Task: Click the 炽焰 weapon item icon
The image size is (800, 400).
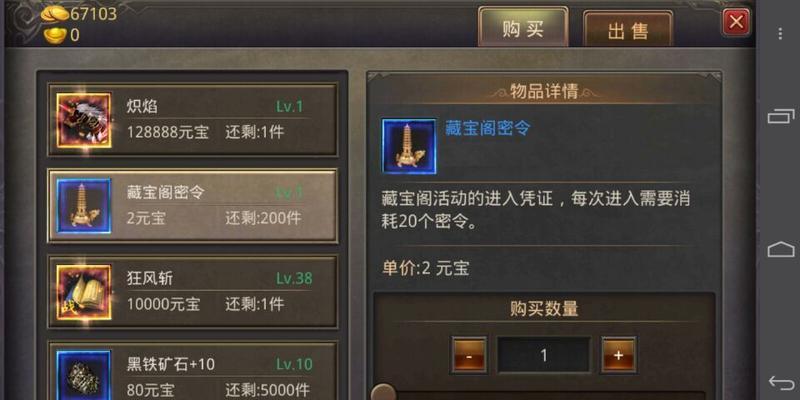Action: tap(84, 120)
